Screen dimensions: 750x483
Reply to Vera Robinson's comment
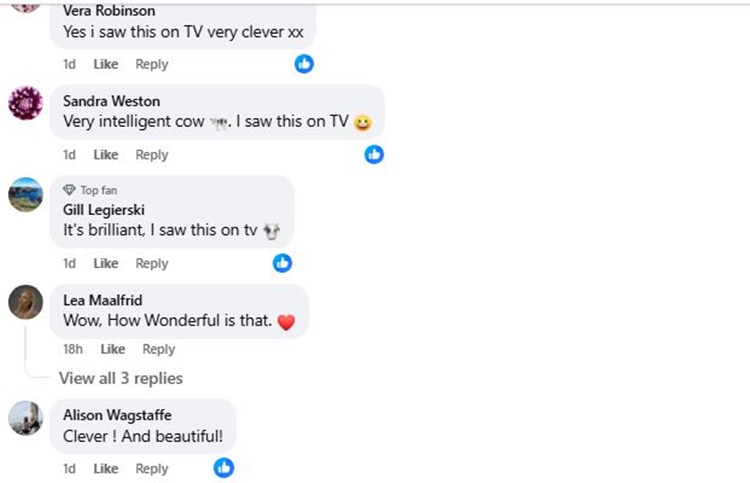point(152,64)
